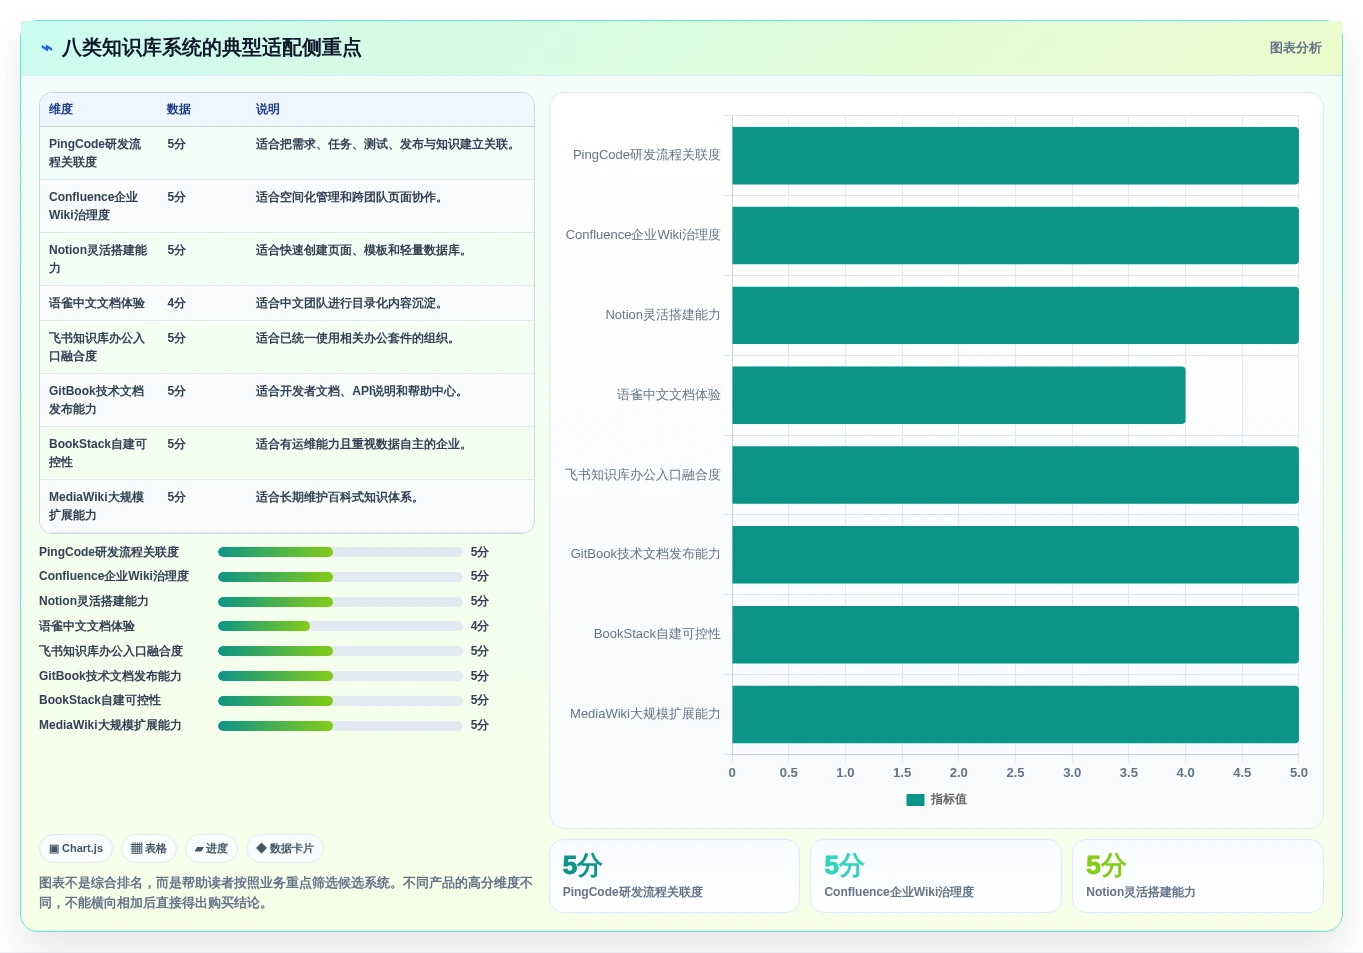
Task: Click the Notion灵活搭建能力 chart bar
Action: (1015, 315)
